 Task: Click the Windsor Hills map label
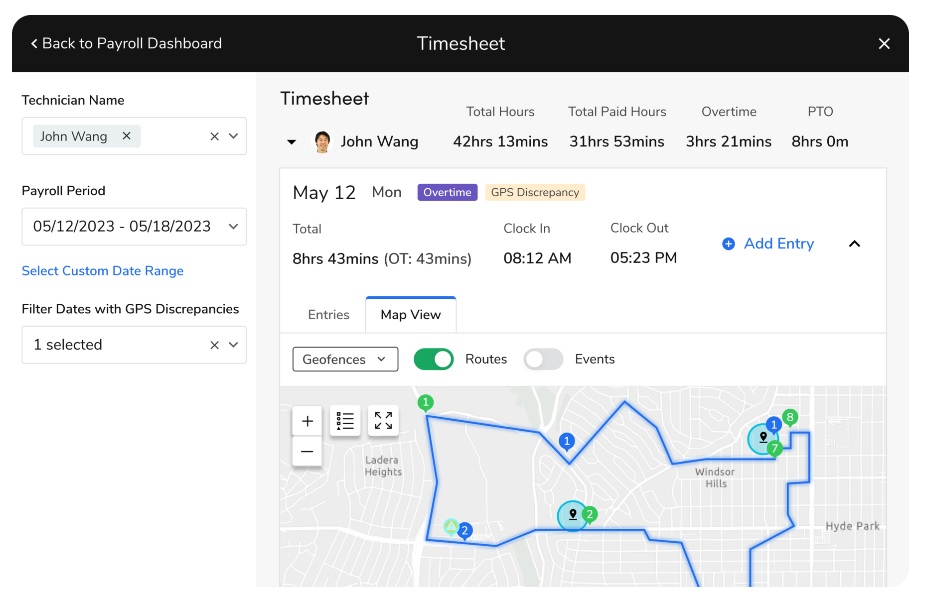tap(715, 477)
